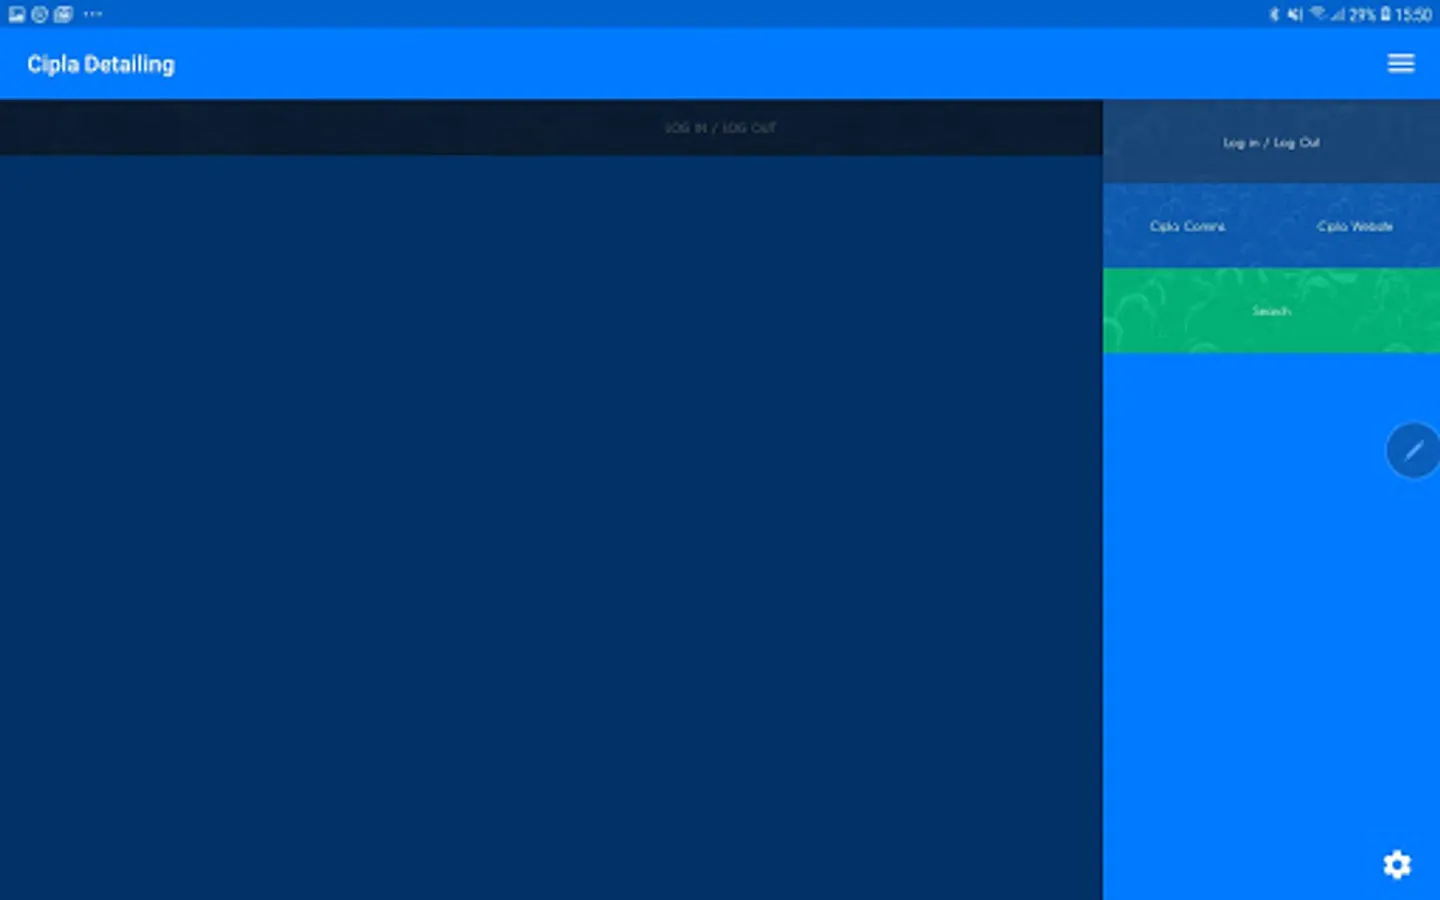Tap the round pencil edit button
The image size is (1440, 900).
(x=1412, y=451)
